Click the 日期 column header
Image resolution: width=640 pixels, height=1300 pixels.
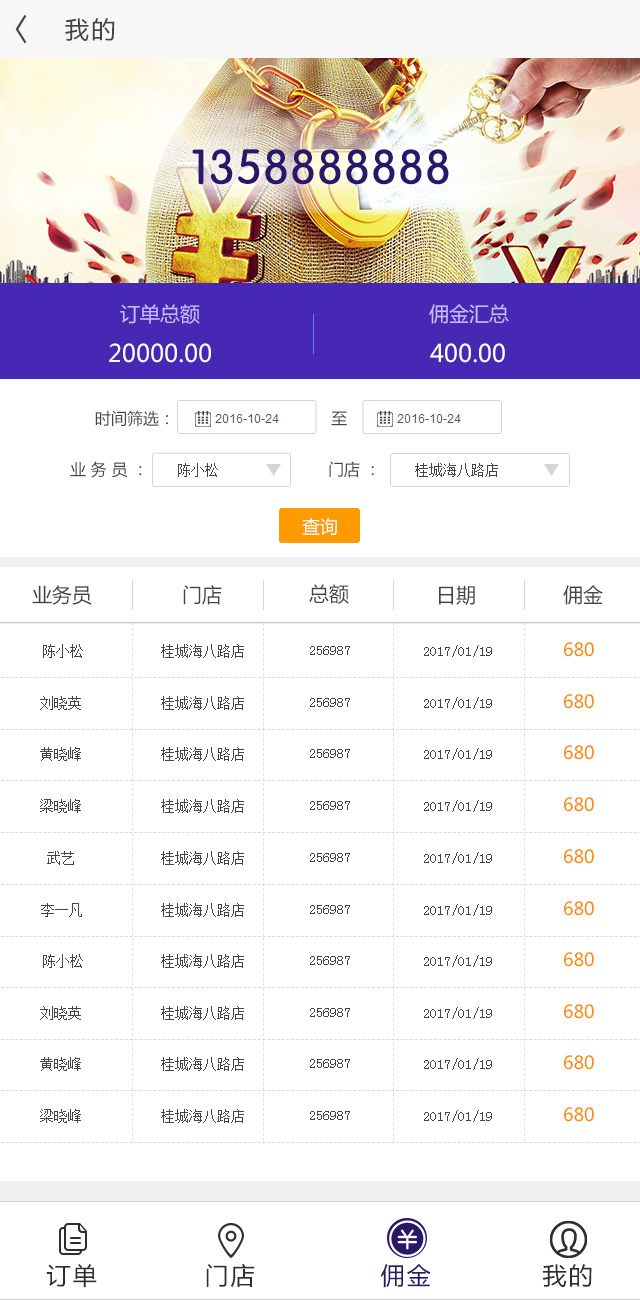click(x=457, y=596)
